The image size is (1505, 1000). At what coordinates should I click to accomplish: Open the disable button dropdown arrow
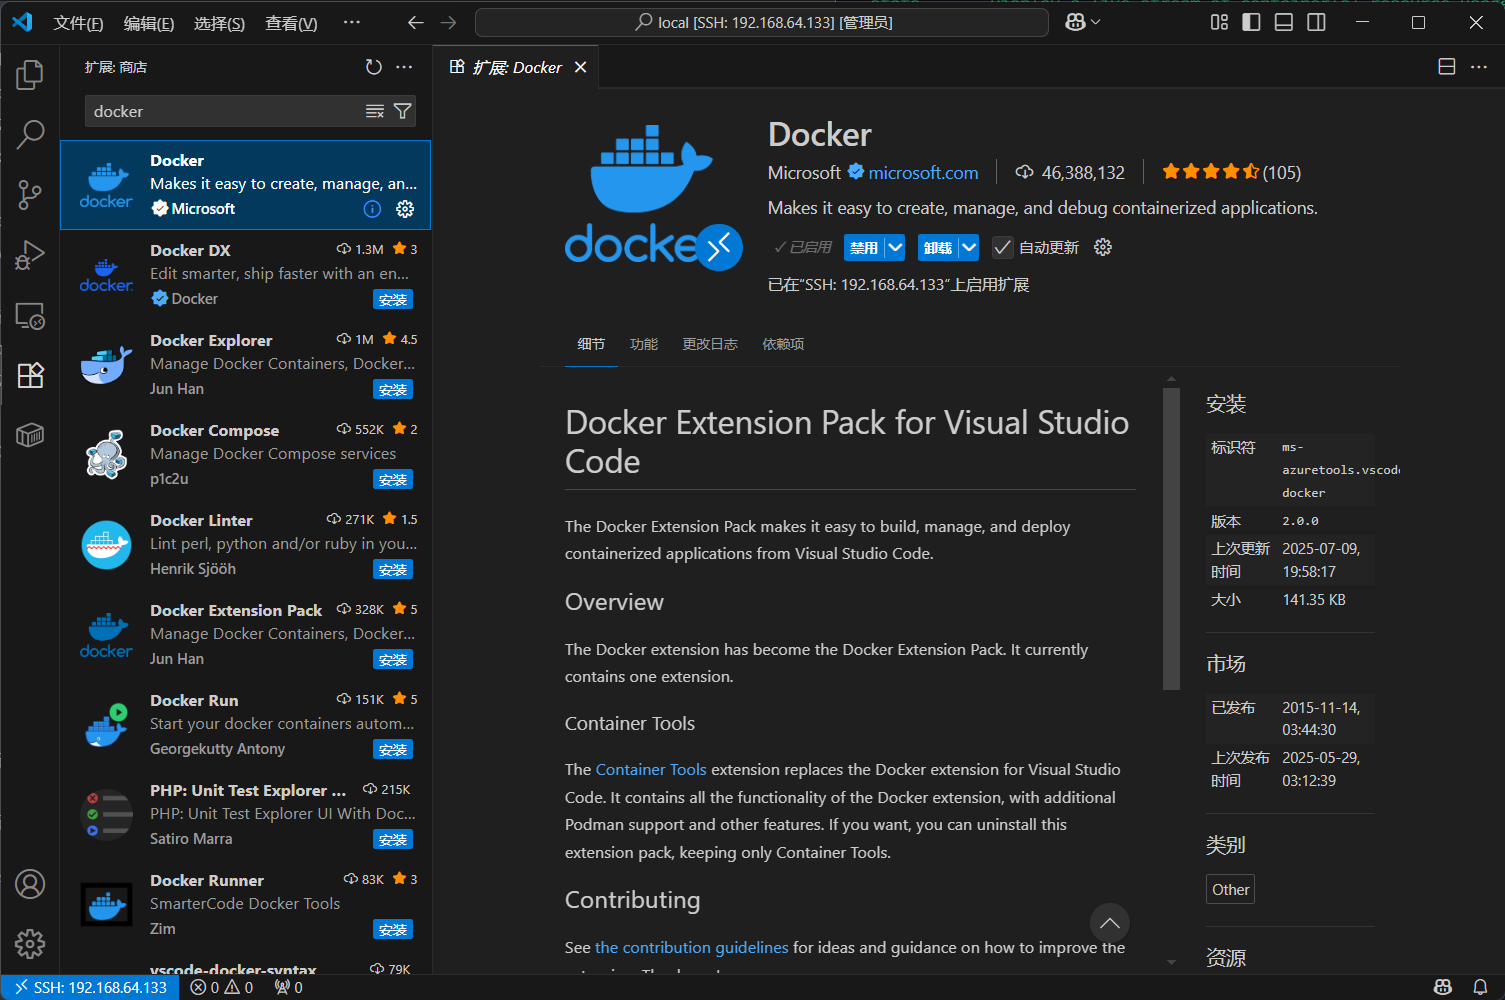click(x=895, y=247)
